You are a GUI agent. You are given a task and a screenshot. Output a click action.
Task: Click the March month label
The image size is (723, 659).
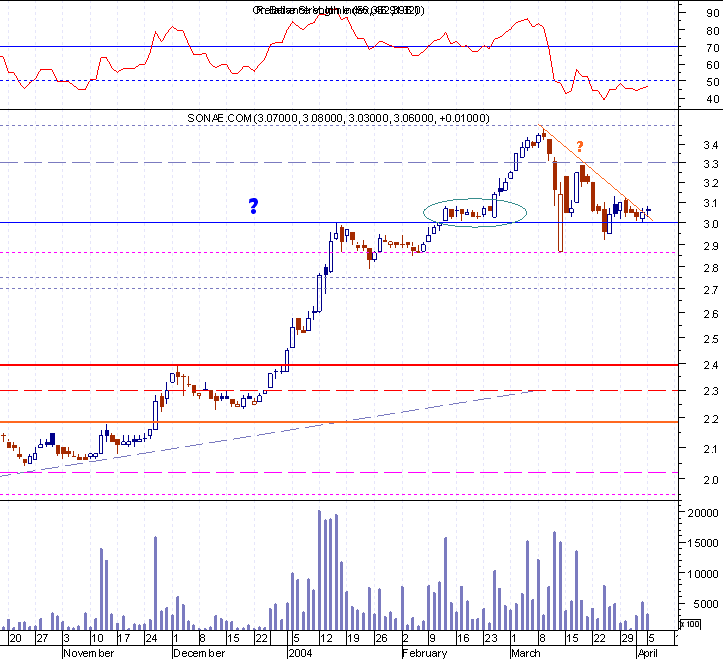(x=526, y=653)
